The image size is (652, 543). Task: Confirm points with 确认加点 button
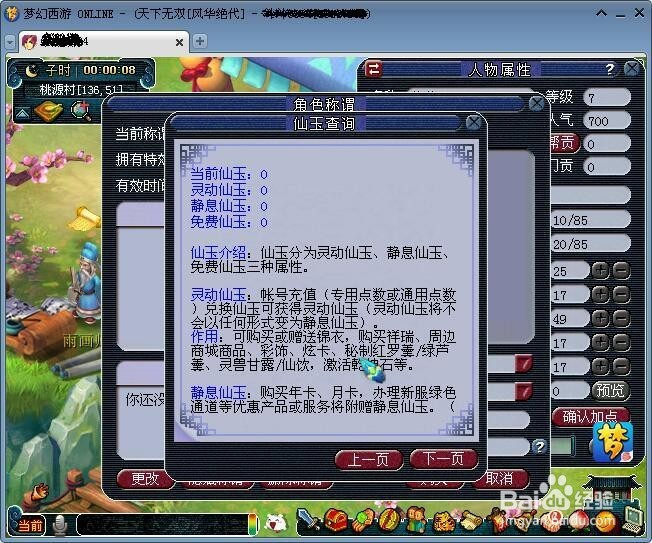[590, 416]
